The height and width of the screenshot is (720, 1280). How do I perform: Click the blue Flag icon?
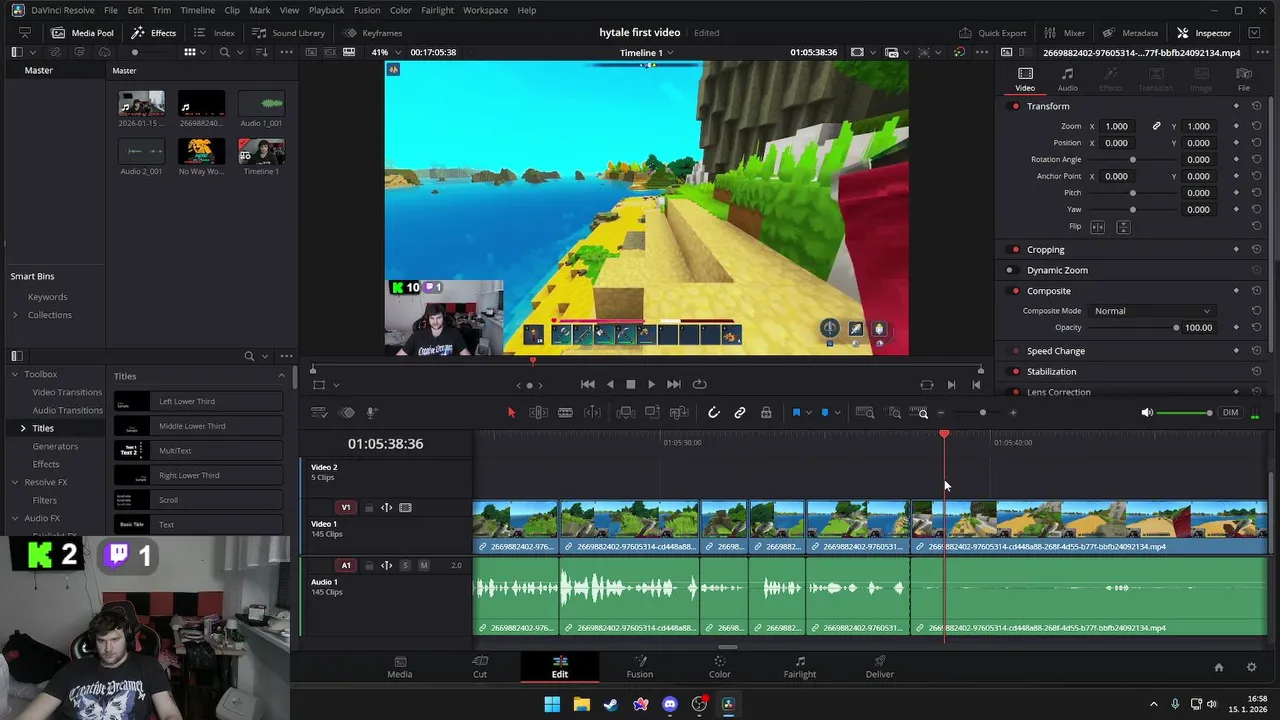pos(796,412)
